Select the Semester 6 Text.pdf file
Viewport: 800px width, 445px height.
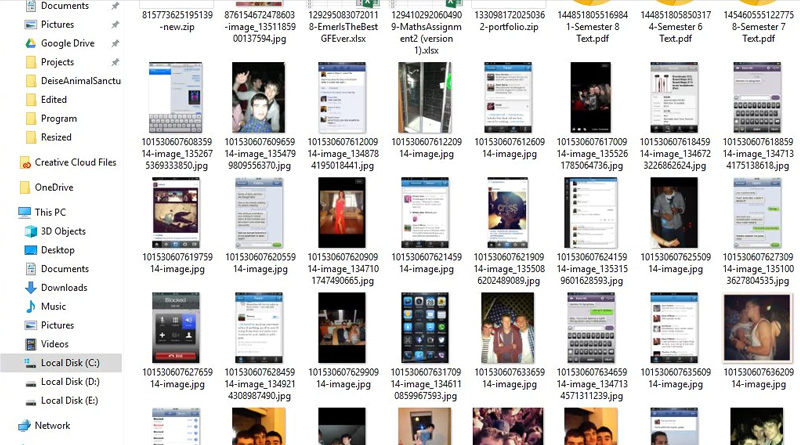pos(676,27)
